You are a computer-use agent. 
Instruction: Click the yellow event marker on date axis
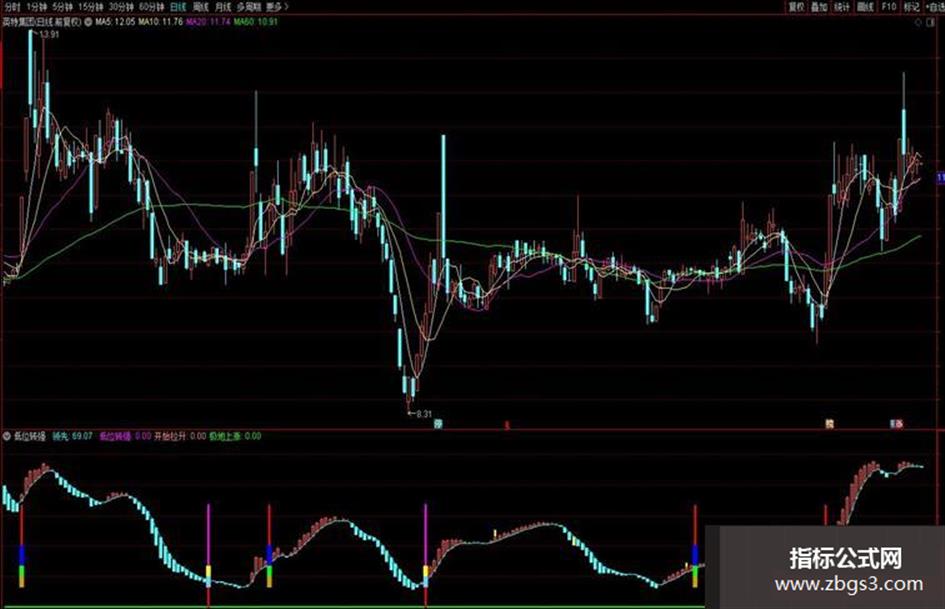click(829, 424)
